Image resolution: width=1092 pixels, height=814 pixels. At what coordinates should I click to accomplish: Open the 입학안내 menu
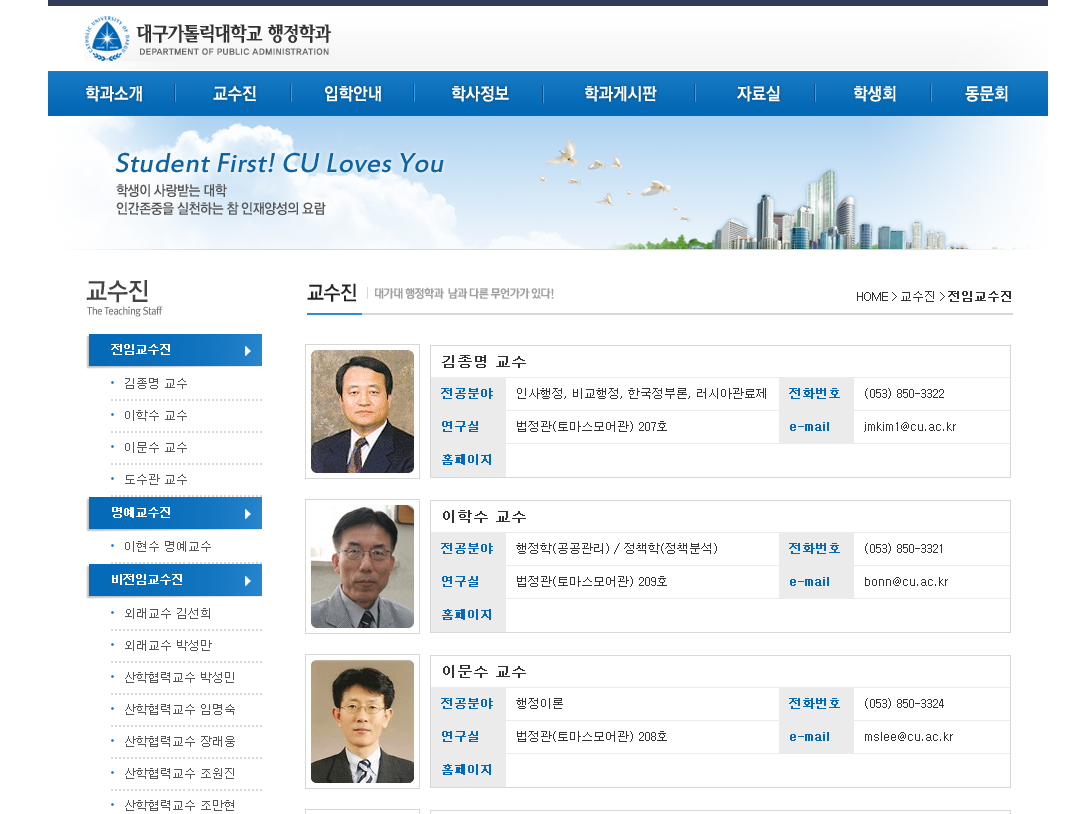(353, 93)
